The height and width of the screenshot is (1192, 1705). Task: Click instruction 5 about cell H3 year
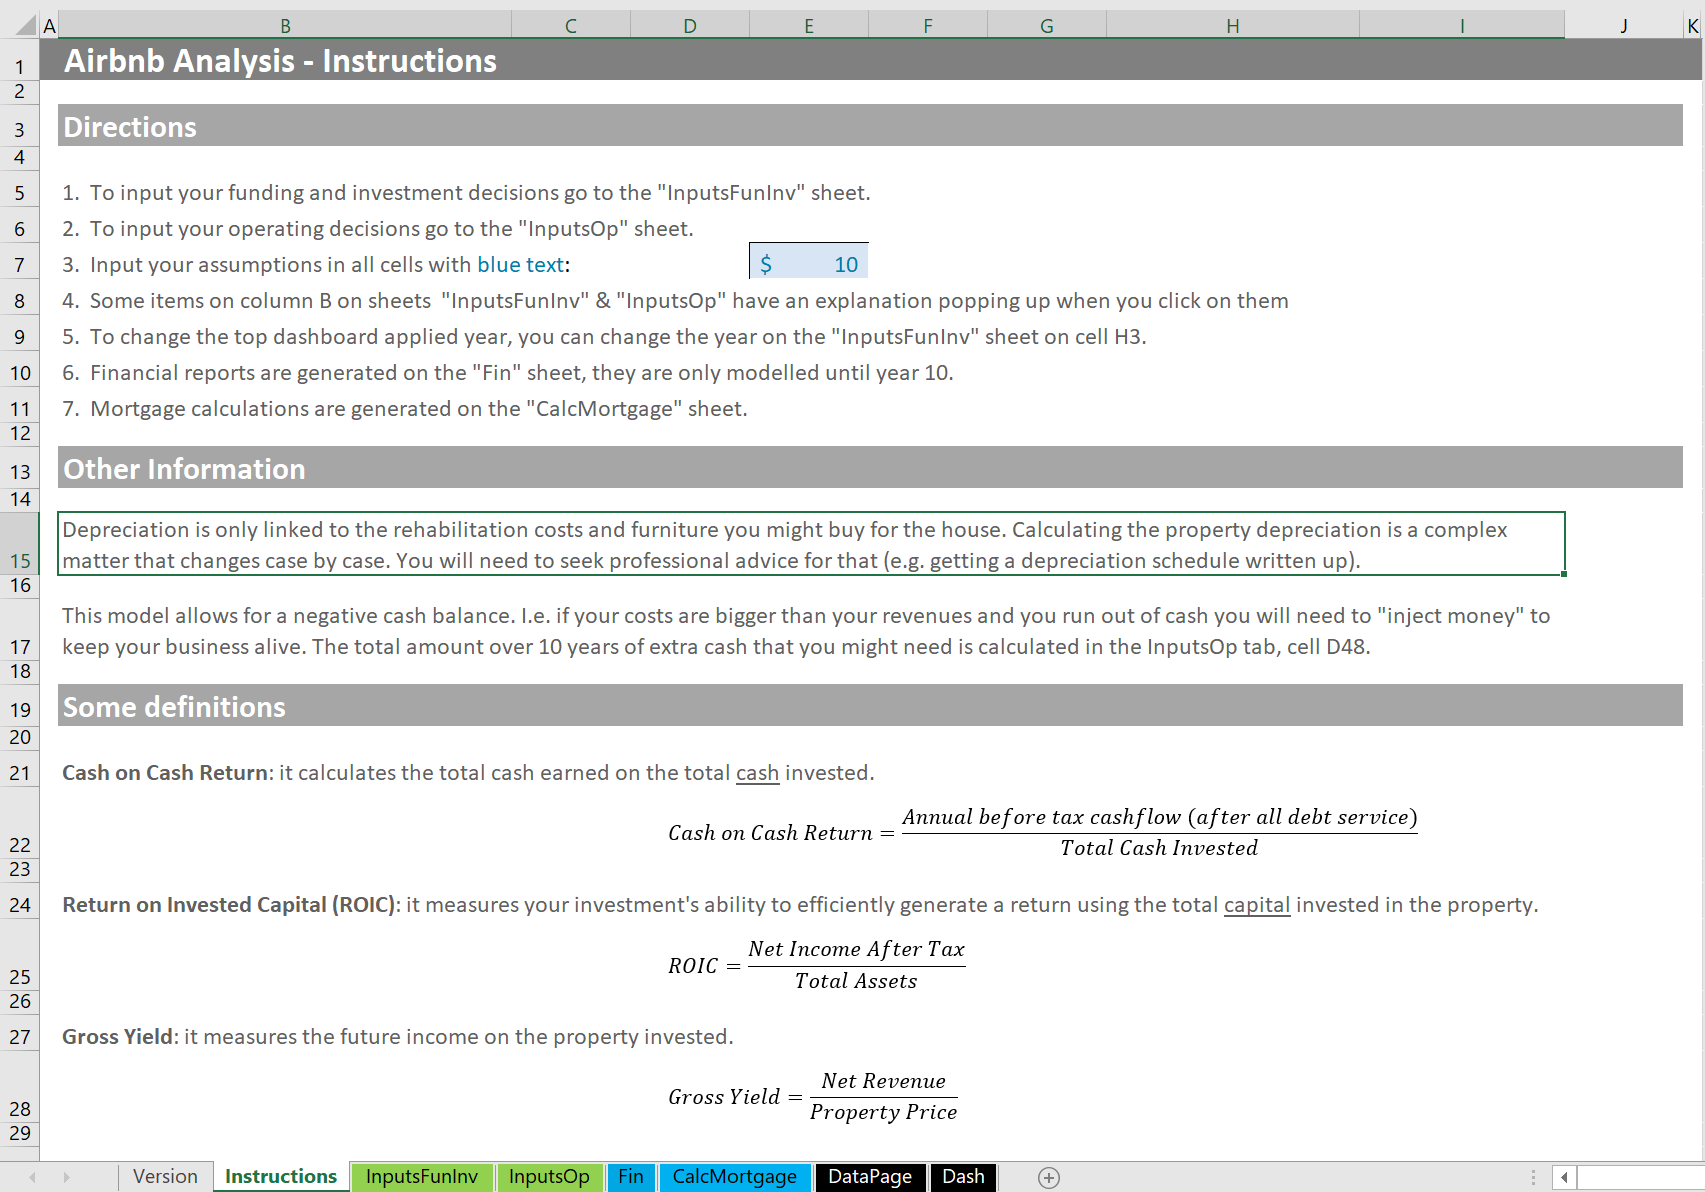(x=604, y=336)
